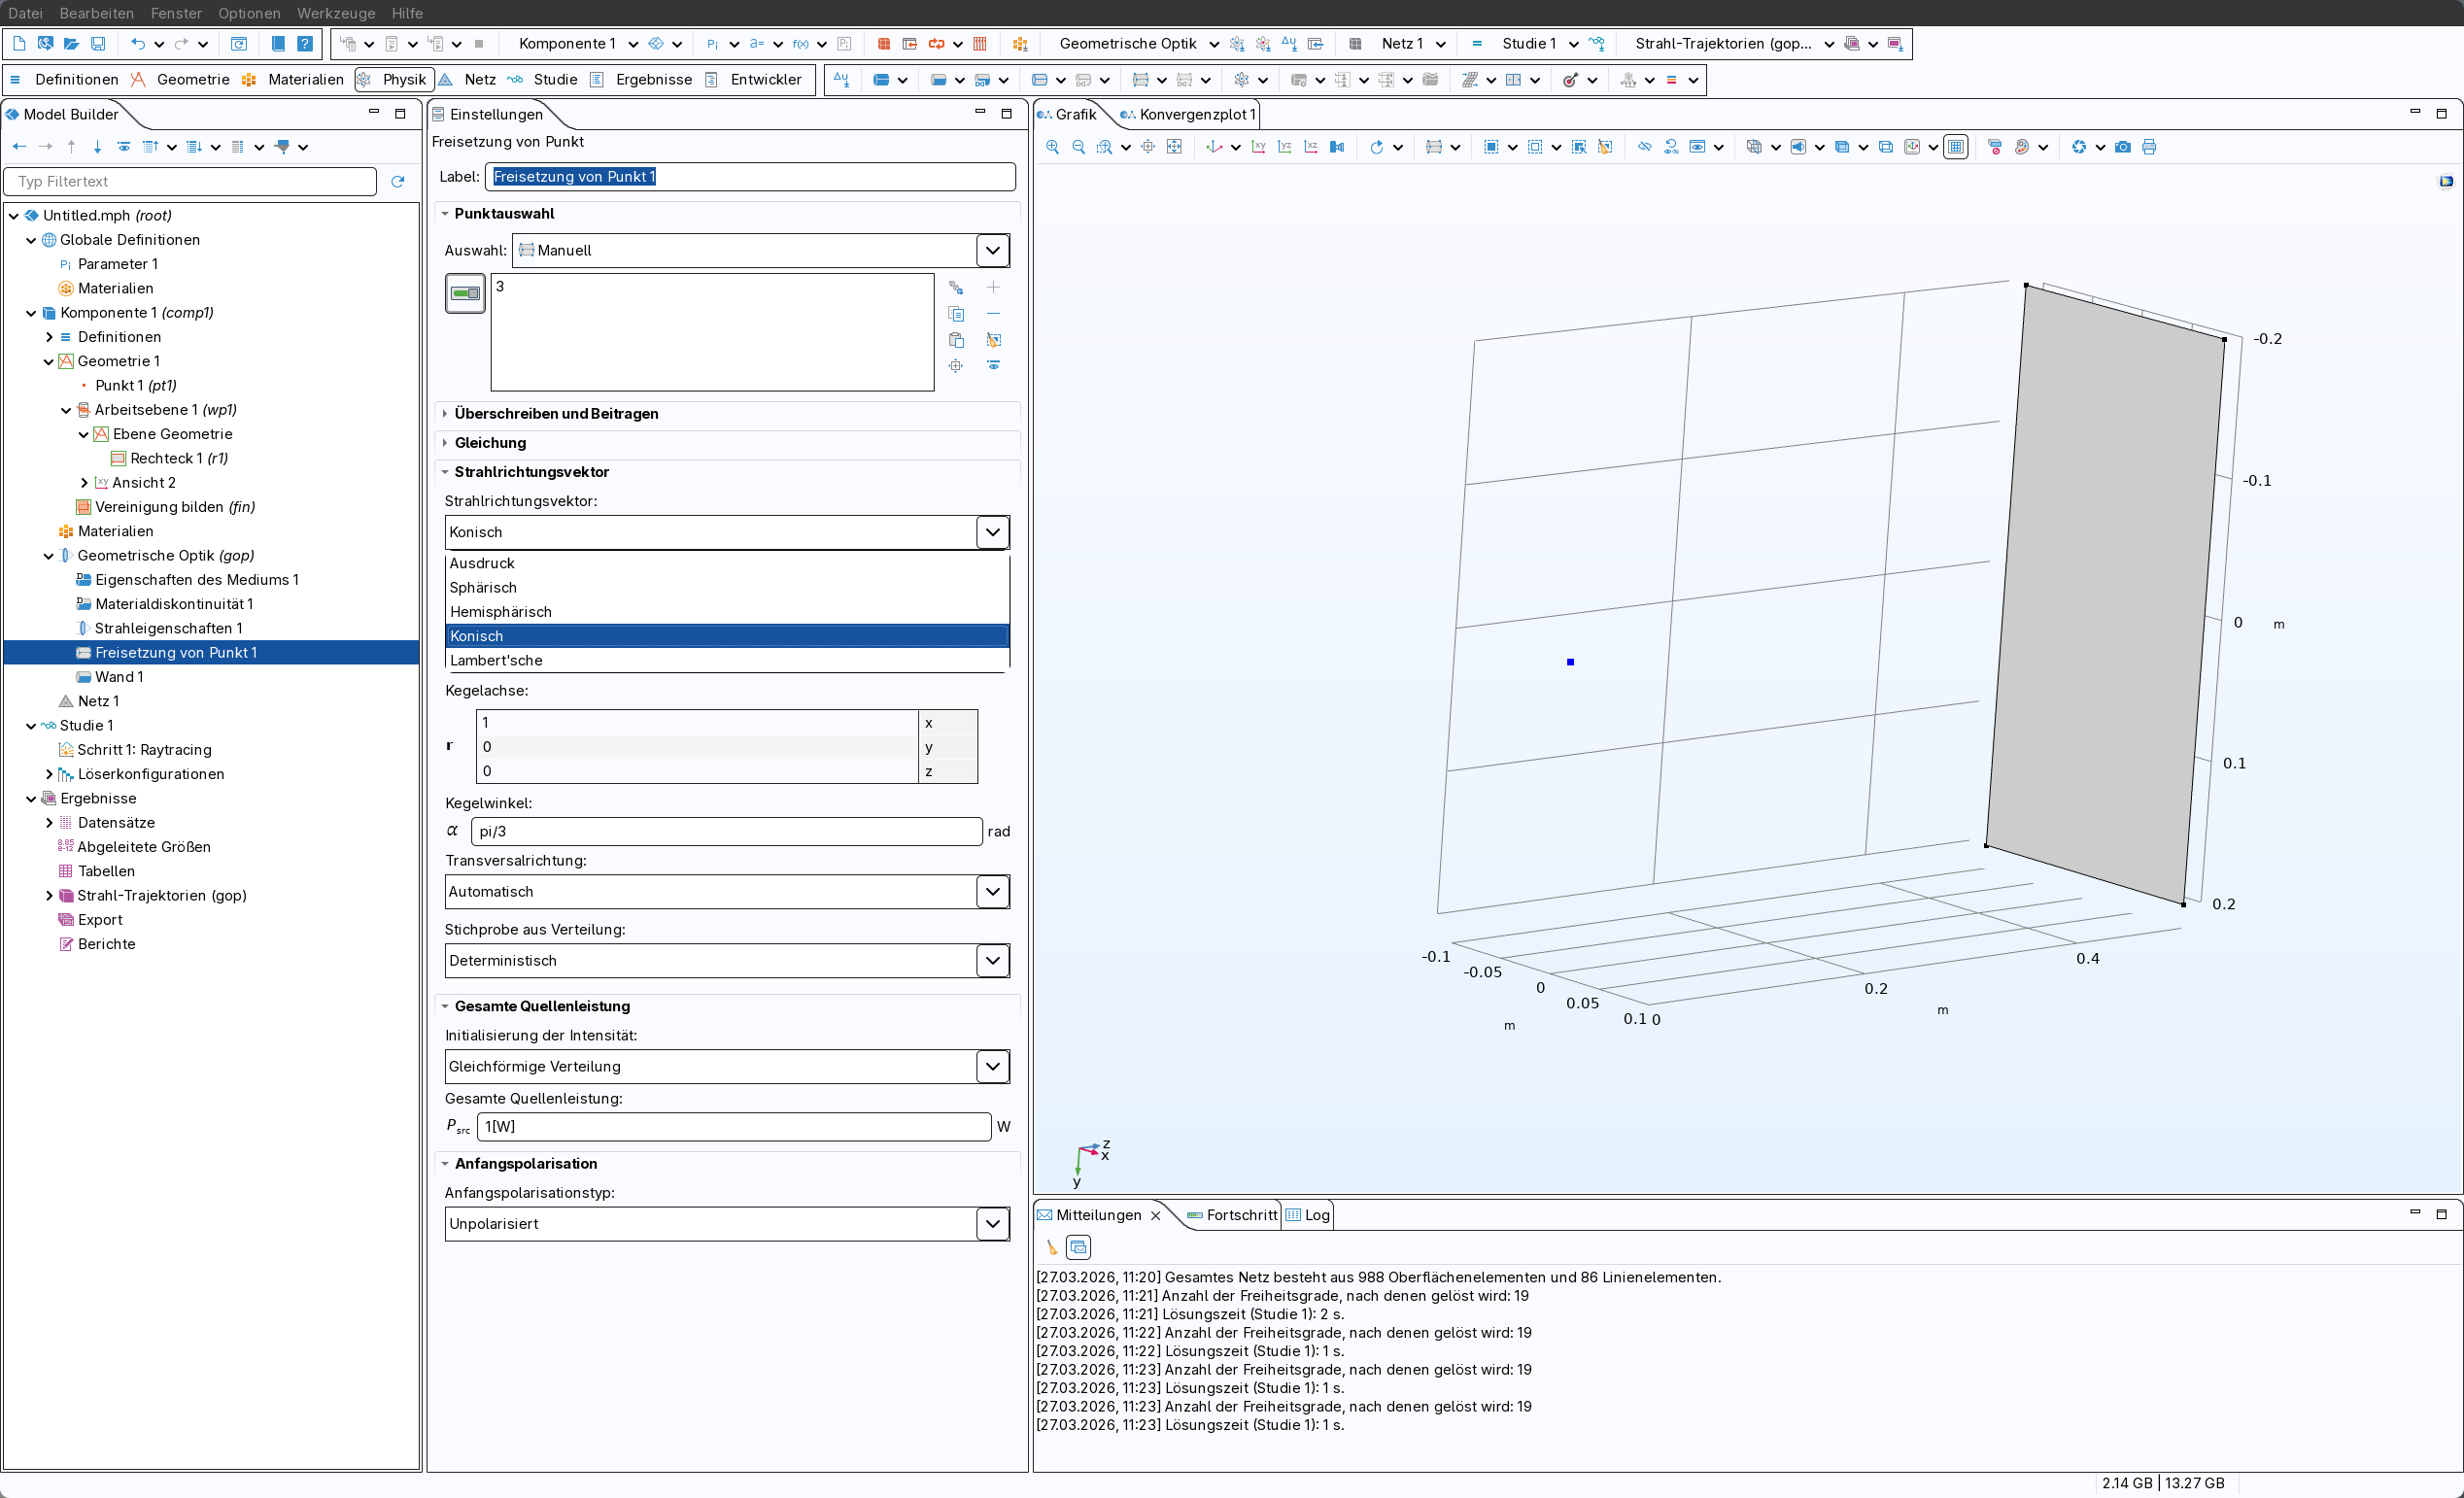Click the undo icon in toolbar
This screenshot has height=1498, width=2464.
(x=138, y=44)
